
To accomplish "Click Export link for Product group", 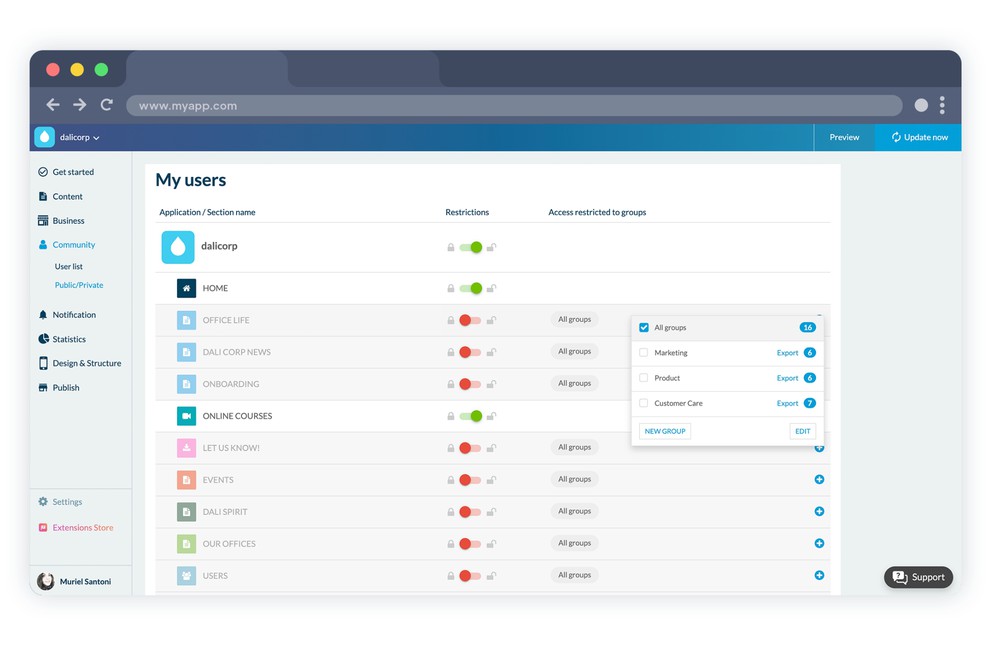I will click(787, 378).
